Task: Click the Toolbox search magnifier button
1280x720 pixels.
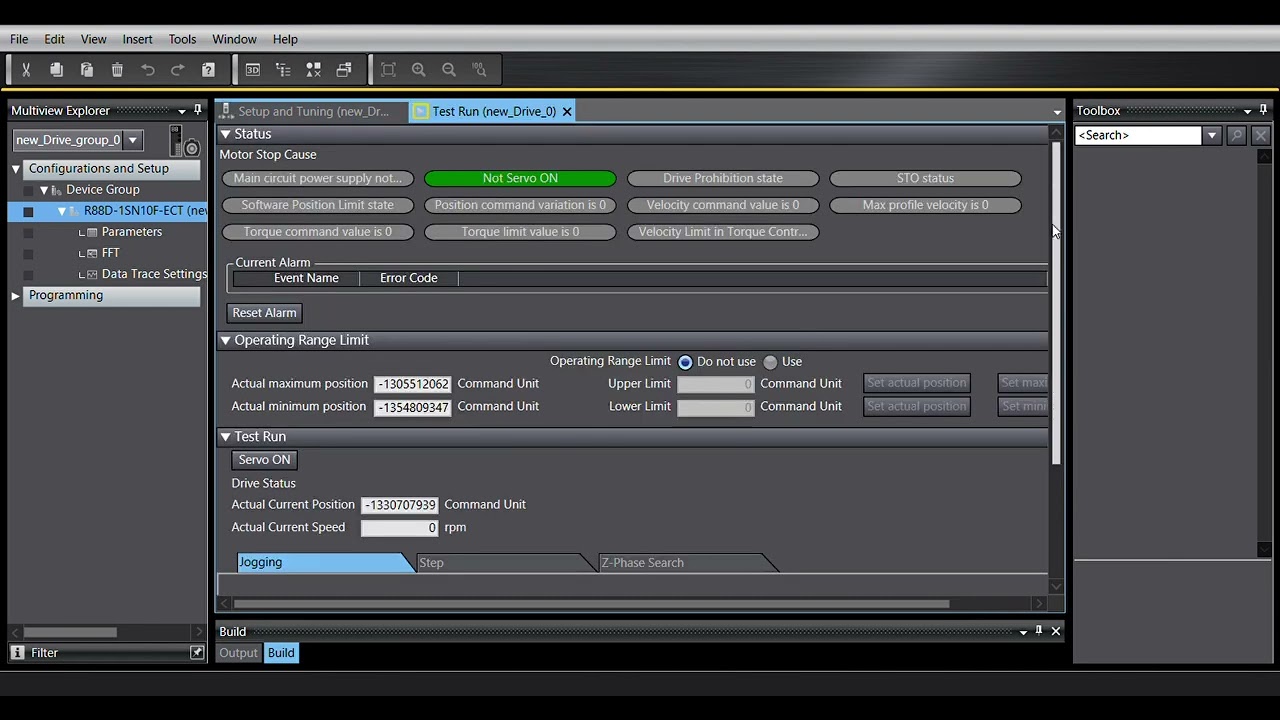Action: coord(1236,135)
